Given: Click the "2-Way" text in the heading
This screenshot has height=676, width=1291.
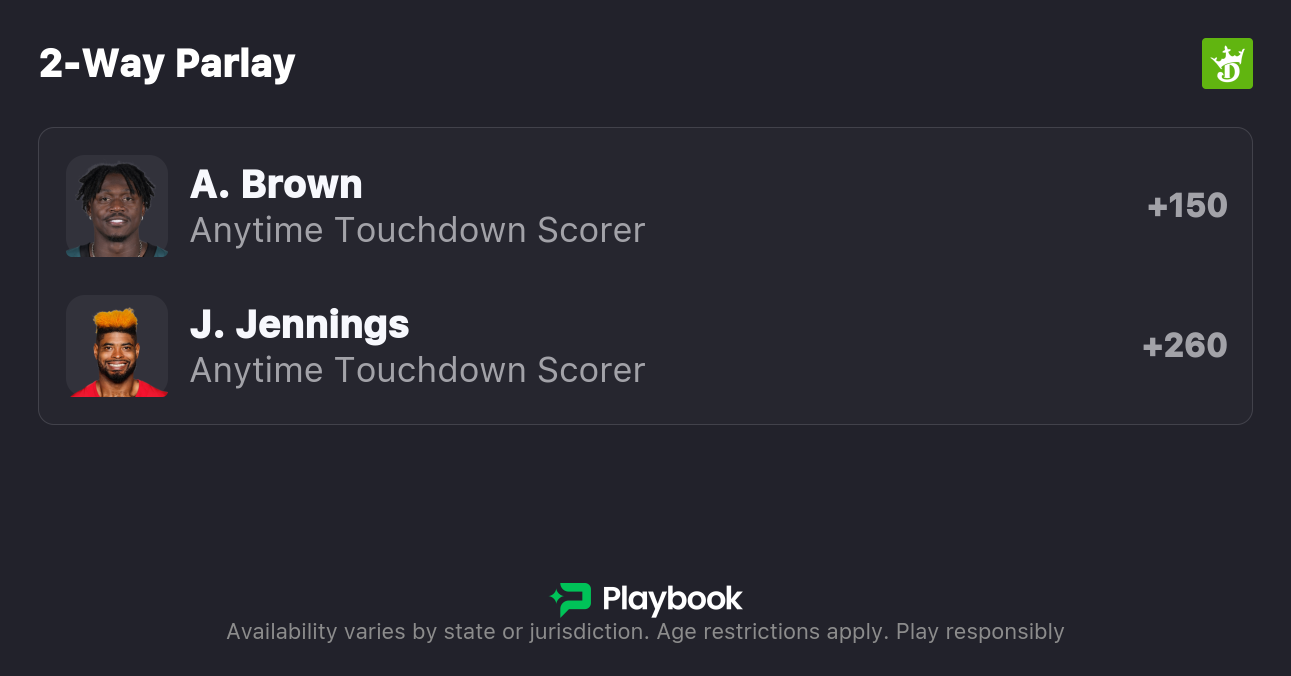Looking at the screenshot, I should [x=102, y=64].
